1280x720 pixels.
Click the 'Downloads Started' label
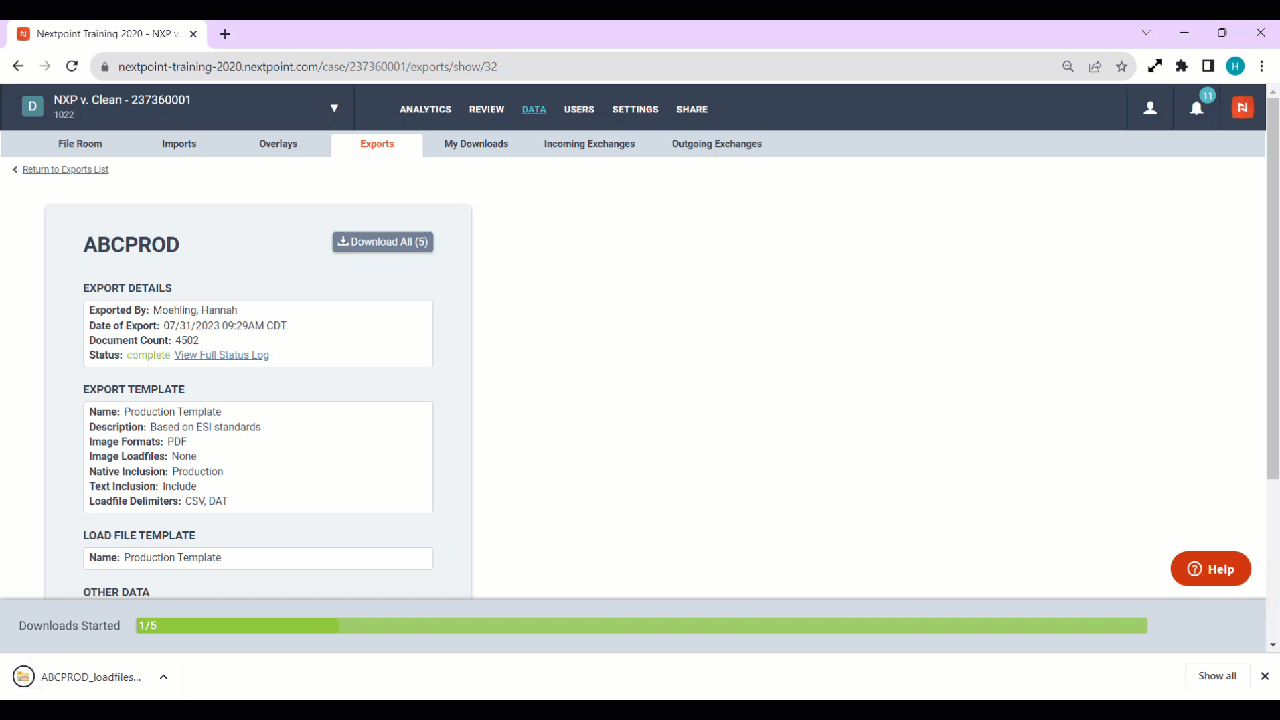69,626
